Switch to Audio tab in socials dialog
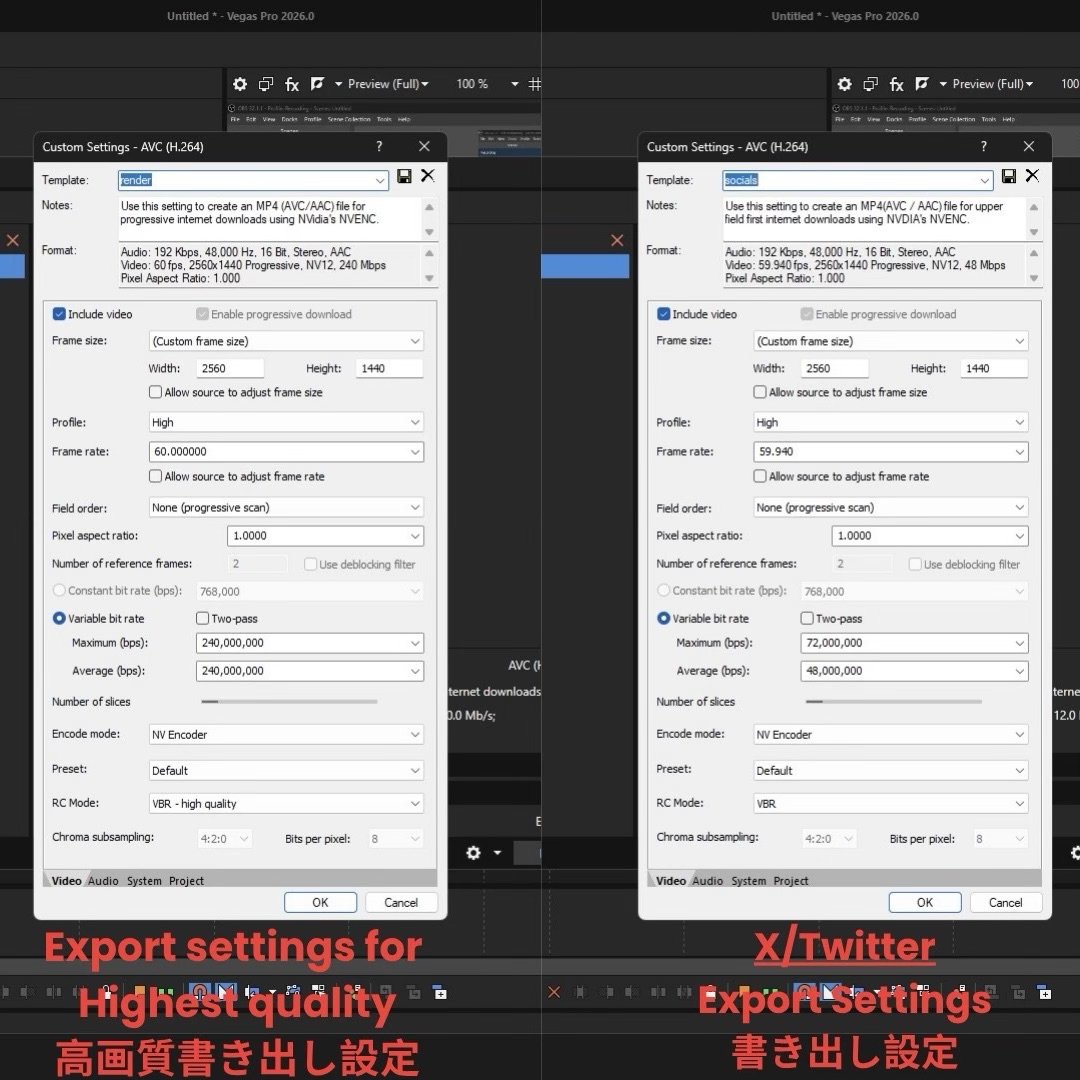 click(707, 881)
